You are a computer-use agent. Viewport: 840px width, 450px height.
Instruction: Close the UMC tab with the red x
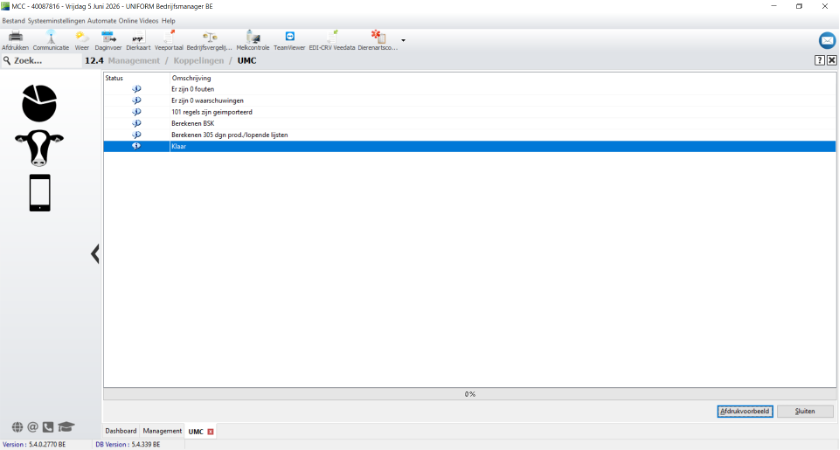pyautogui.click(x=211, y=431)
